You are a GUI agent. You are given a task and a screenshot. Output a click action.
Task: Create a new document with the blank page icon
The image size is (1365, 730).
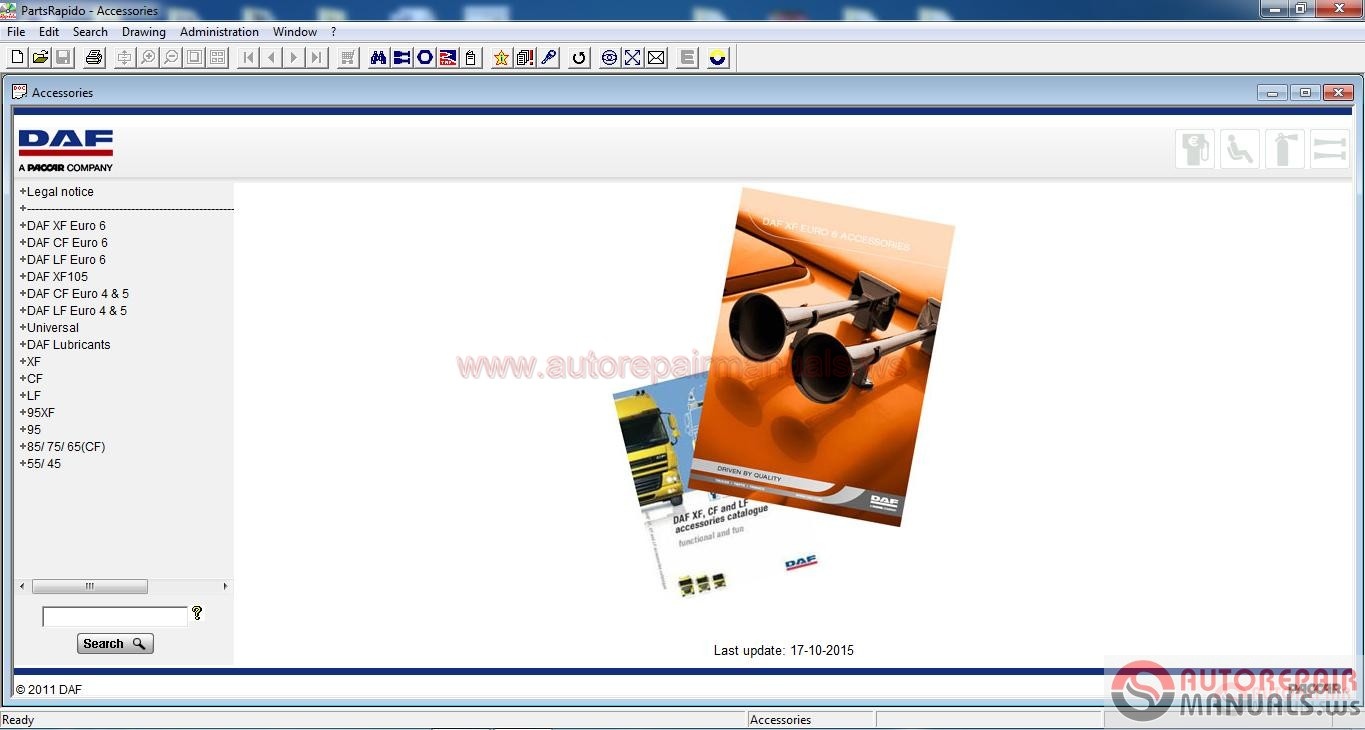(17, 58)
